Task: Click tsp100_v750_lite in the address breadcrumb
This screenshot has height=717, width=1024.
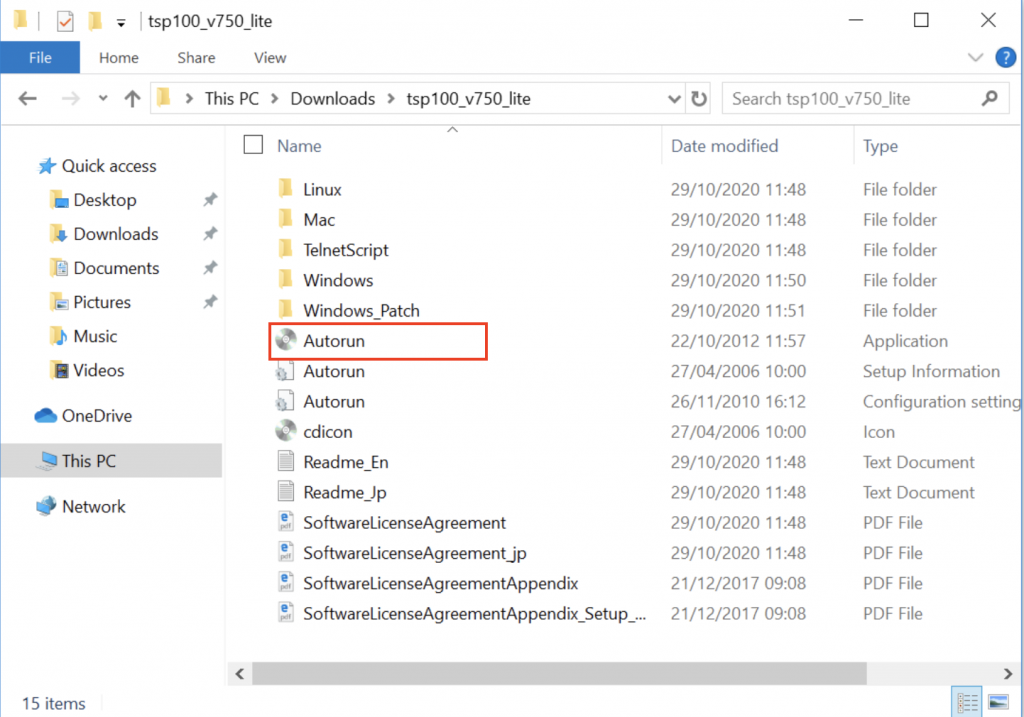Action: click(x=468, y=99)
